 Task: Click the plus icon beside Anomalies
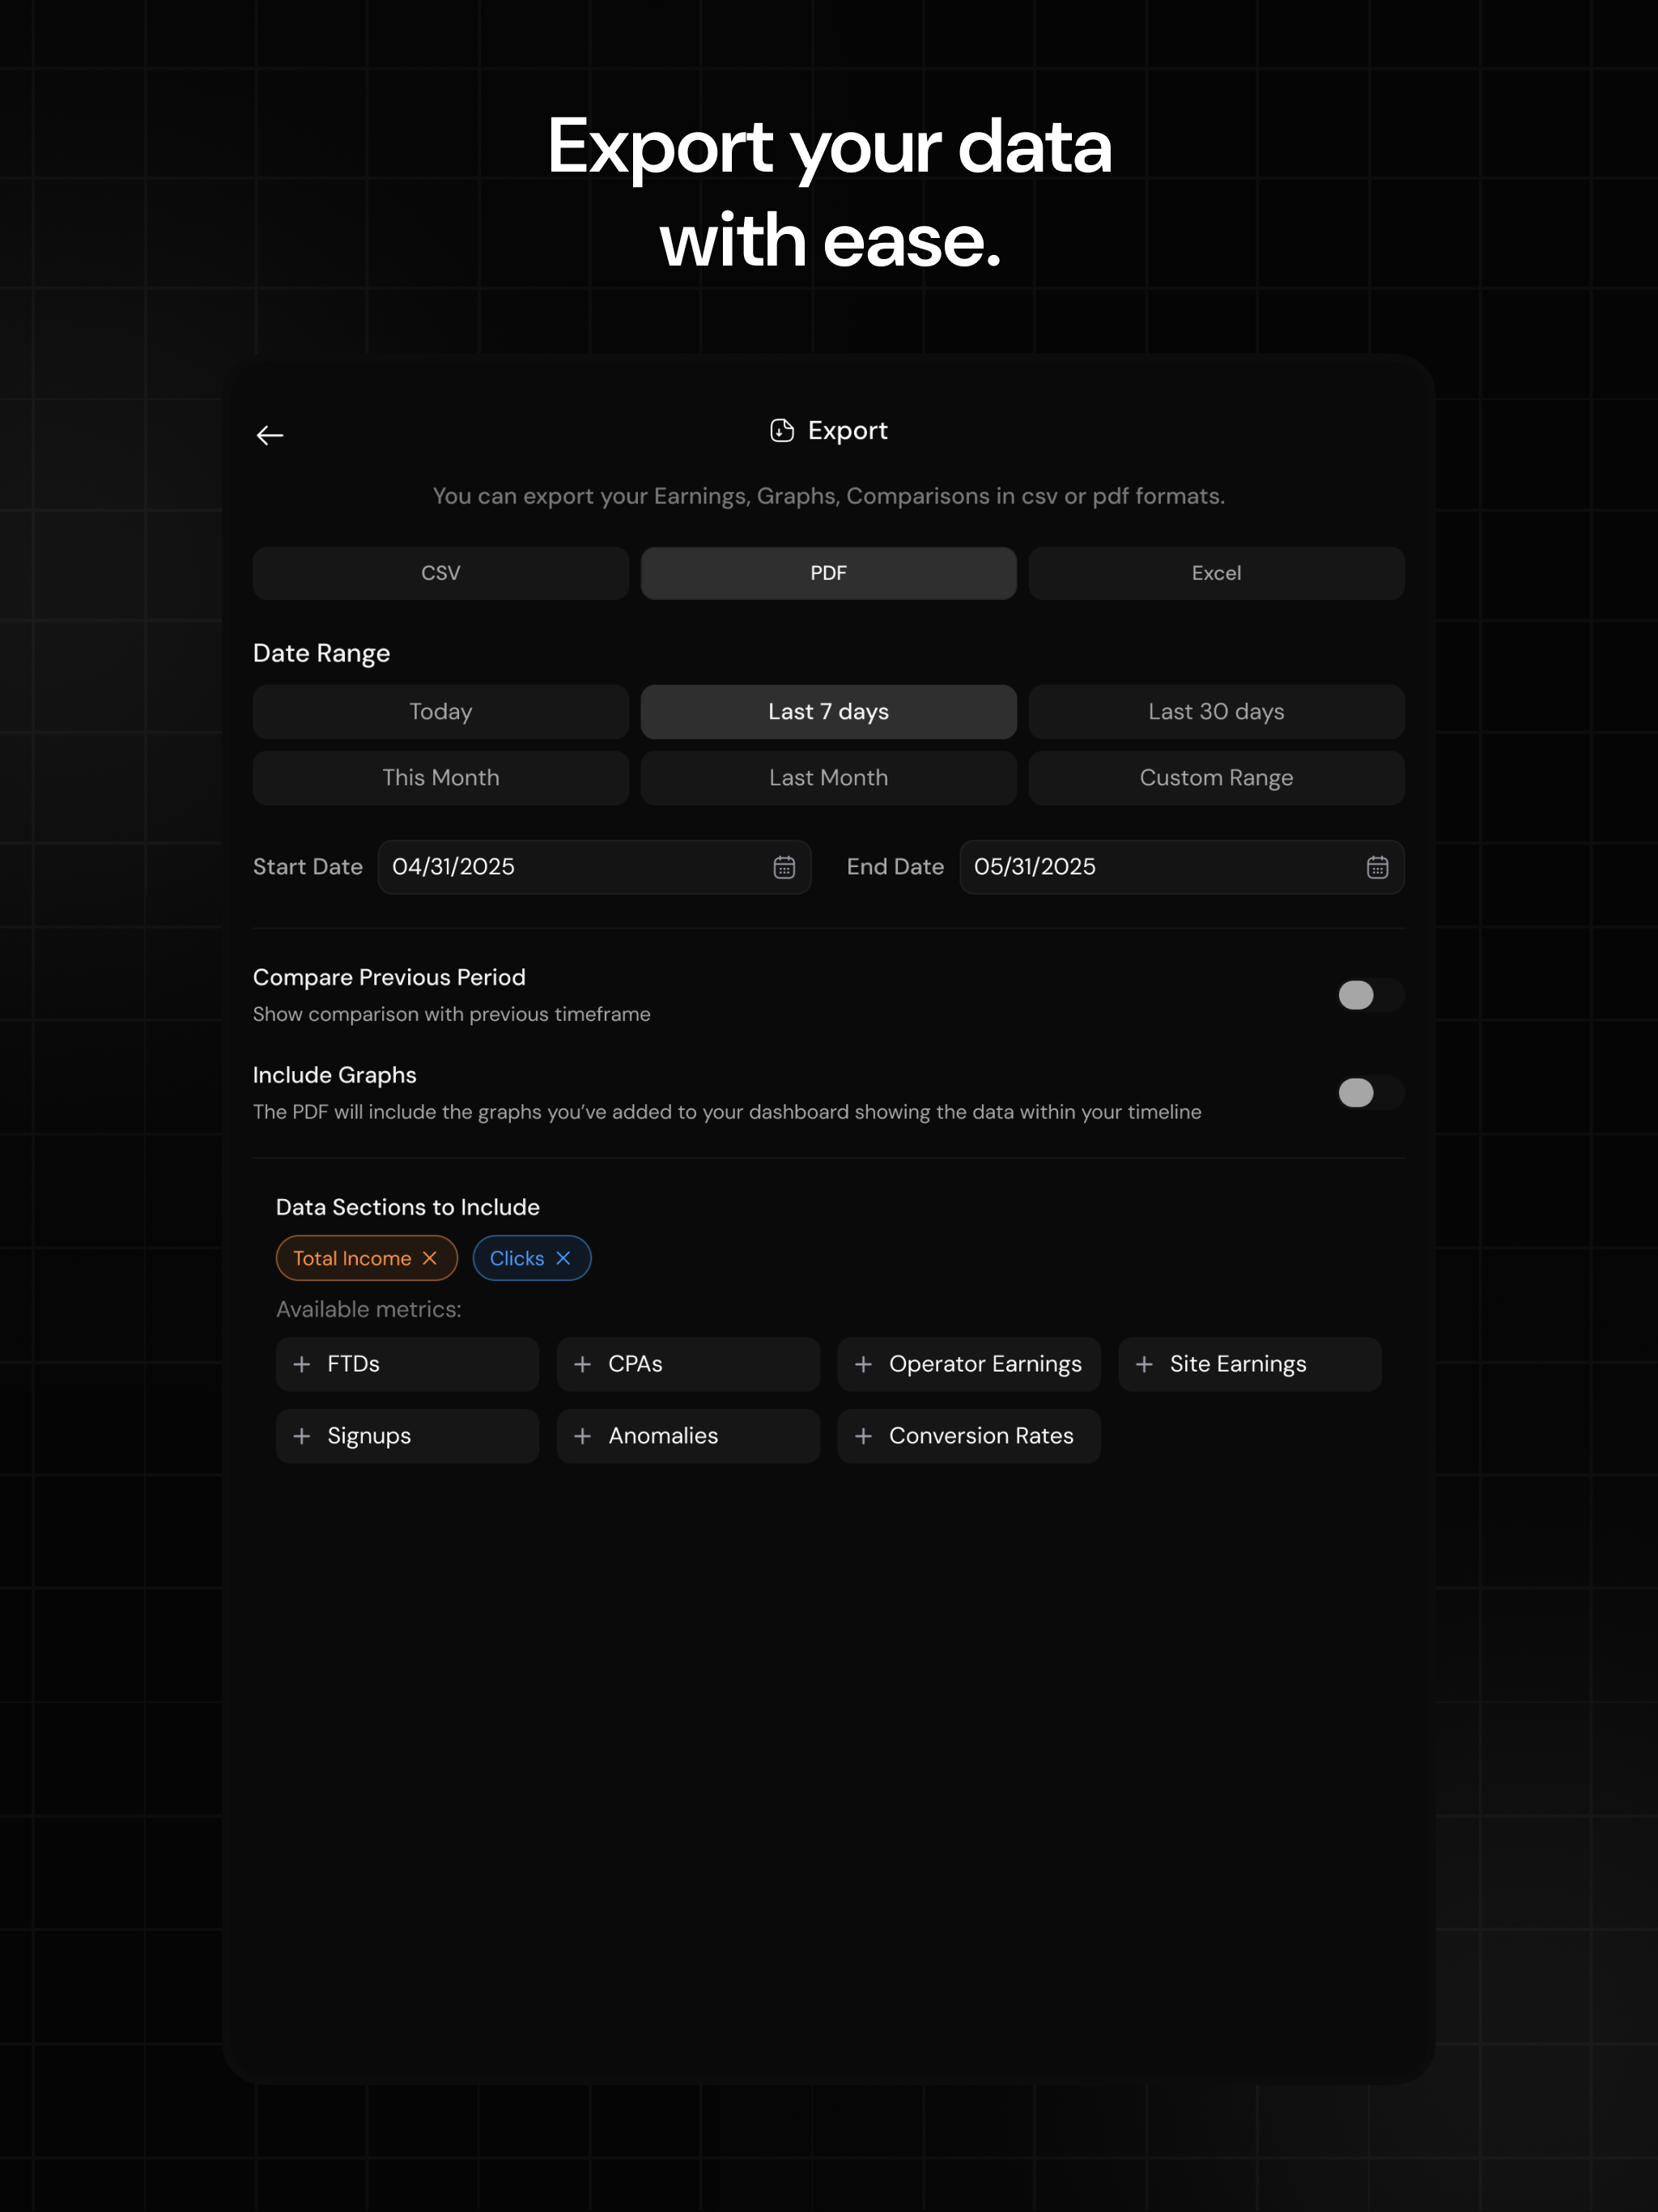click(582, 1436)
